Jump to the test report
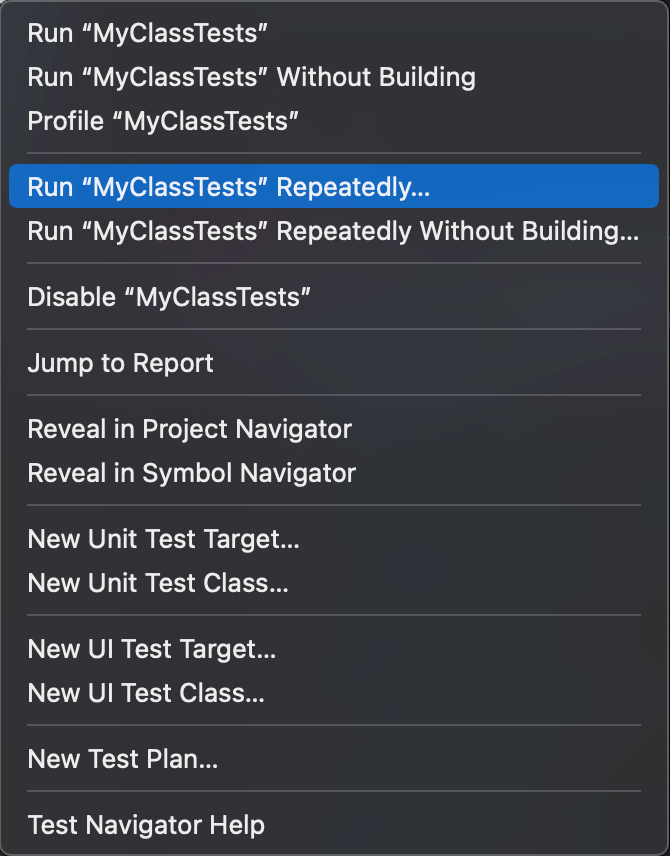Viewport: 670px width, 856px height. (x=121, y=363)
